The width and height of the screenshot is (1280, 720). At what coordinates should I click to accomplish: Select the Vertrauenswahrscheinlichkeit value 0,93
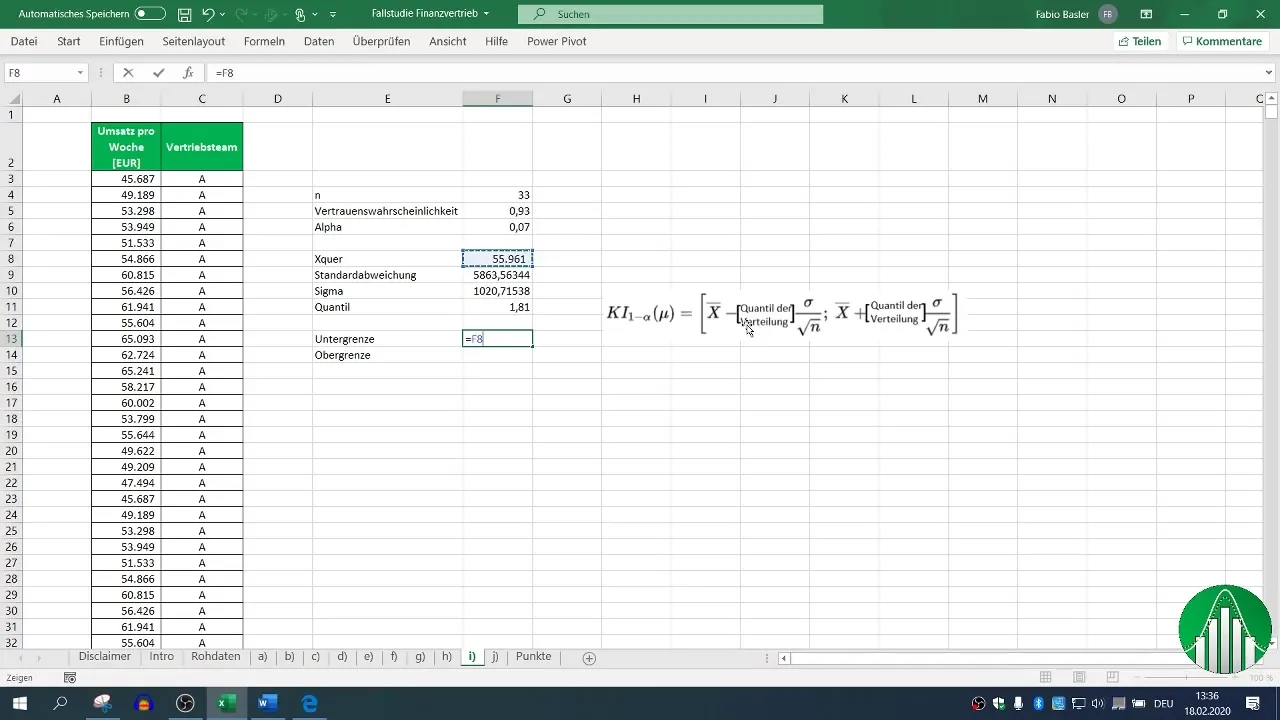pos(497,211)
